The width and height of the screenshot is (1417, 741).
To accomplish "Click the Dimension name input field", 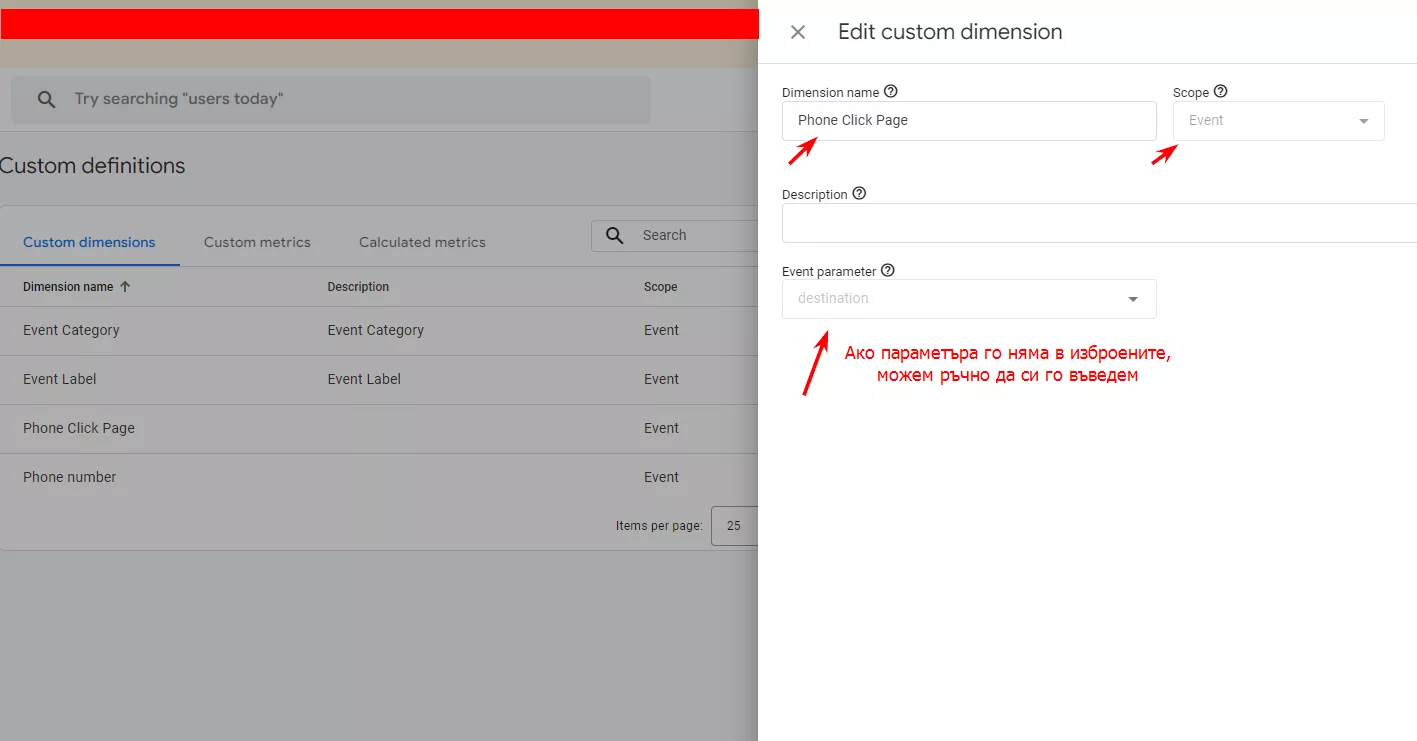I will coord(969,120).
